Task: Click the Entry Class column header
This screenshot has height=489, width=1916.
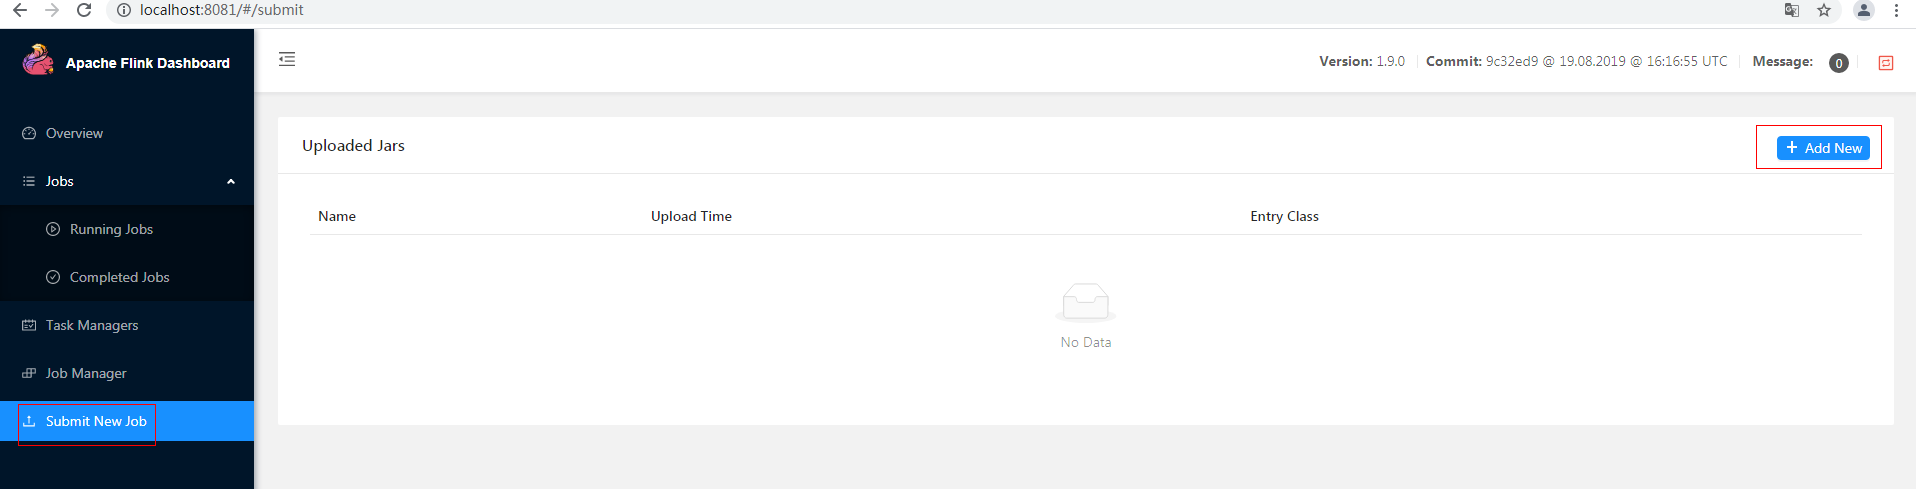Action: tap(1284, 216)
